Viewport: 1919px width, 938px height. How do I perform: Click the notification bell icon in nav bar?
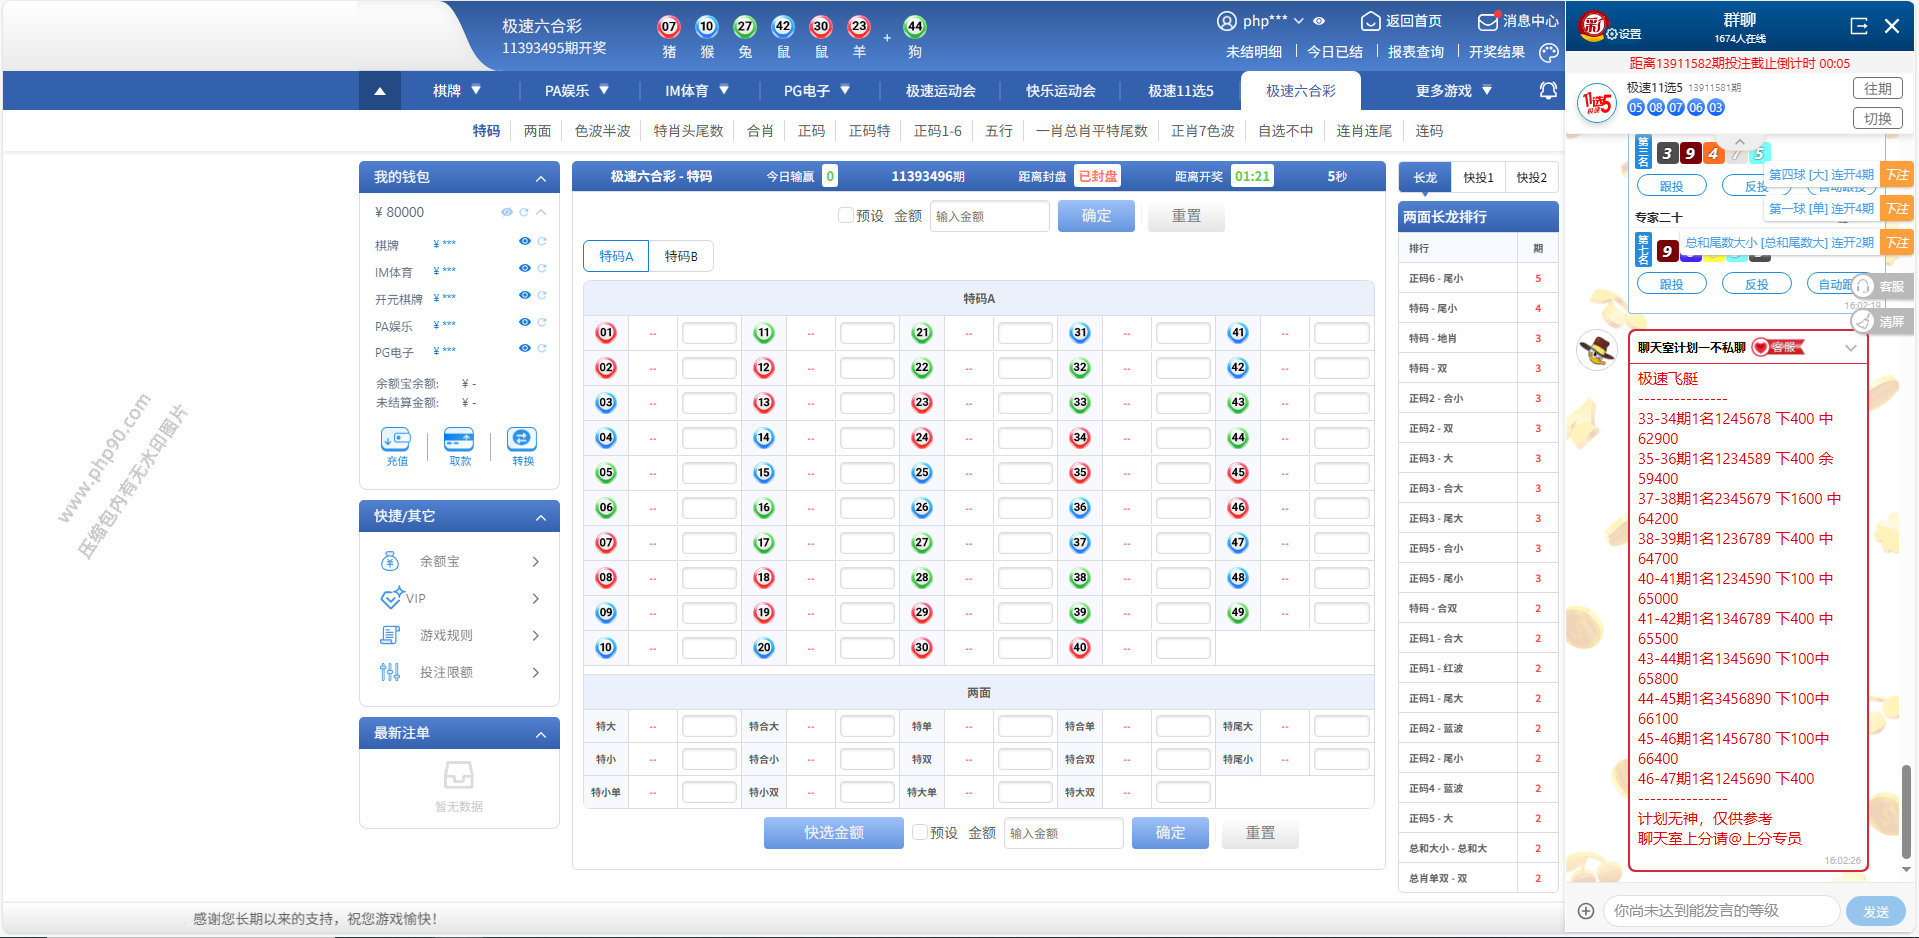pos(1548,91)
